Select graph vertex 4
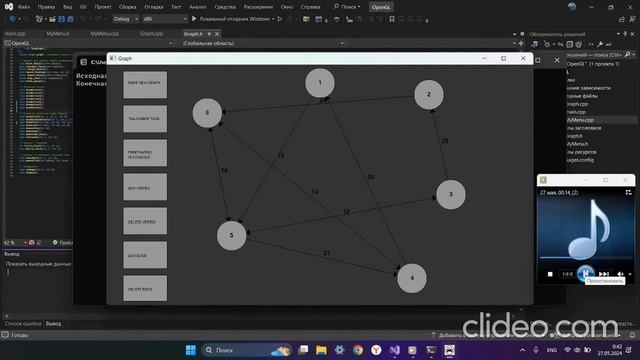640x360 pixels. (412, 278)
